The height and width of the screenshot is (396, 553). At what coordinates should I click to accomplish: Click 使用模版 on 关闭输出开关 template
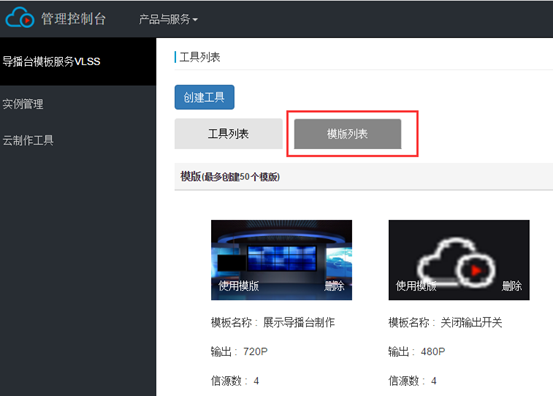click(x=416, y=286)
